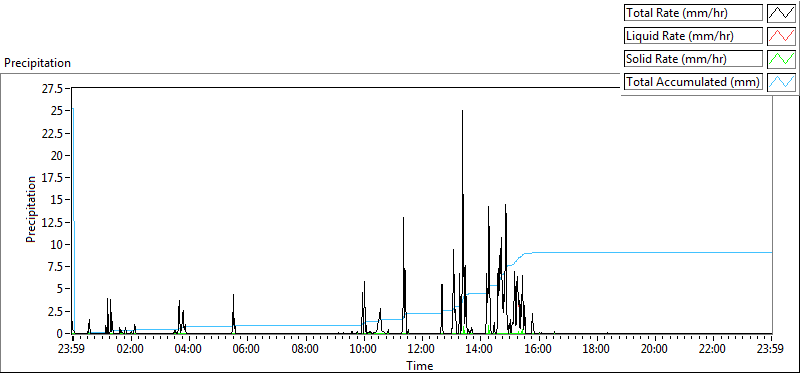Image resolution: width=800 pixels, height=373 pixels.
Task: Click the 2.5 y-axis value
Action: pos(55,311)
